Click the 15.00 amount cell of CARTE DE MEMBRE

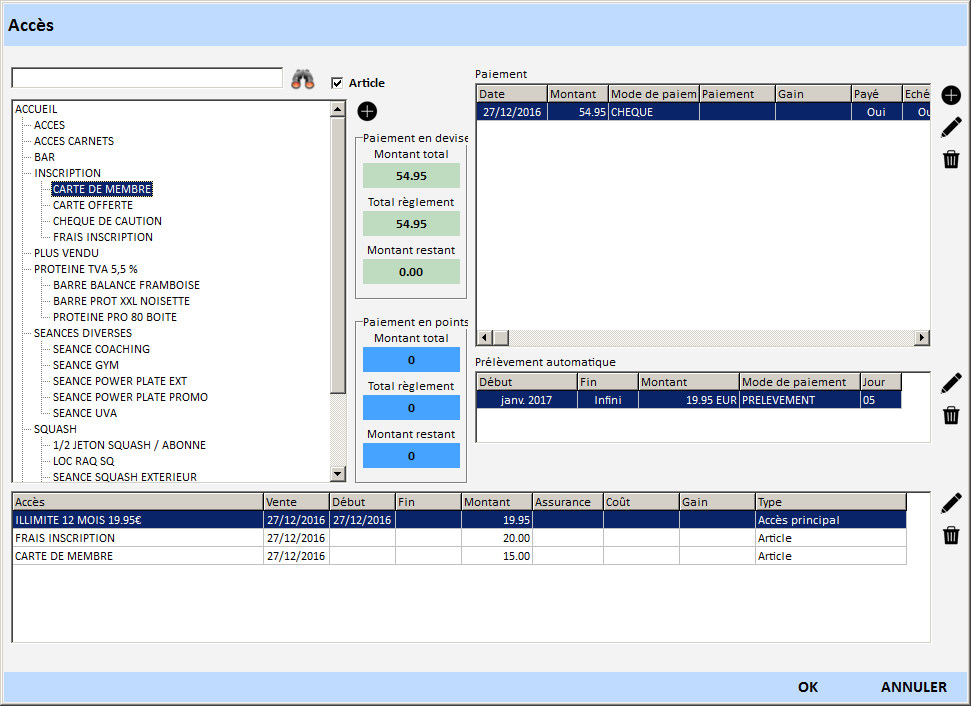pos(497,556)
